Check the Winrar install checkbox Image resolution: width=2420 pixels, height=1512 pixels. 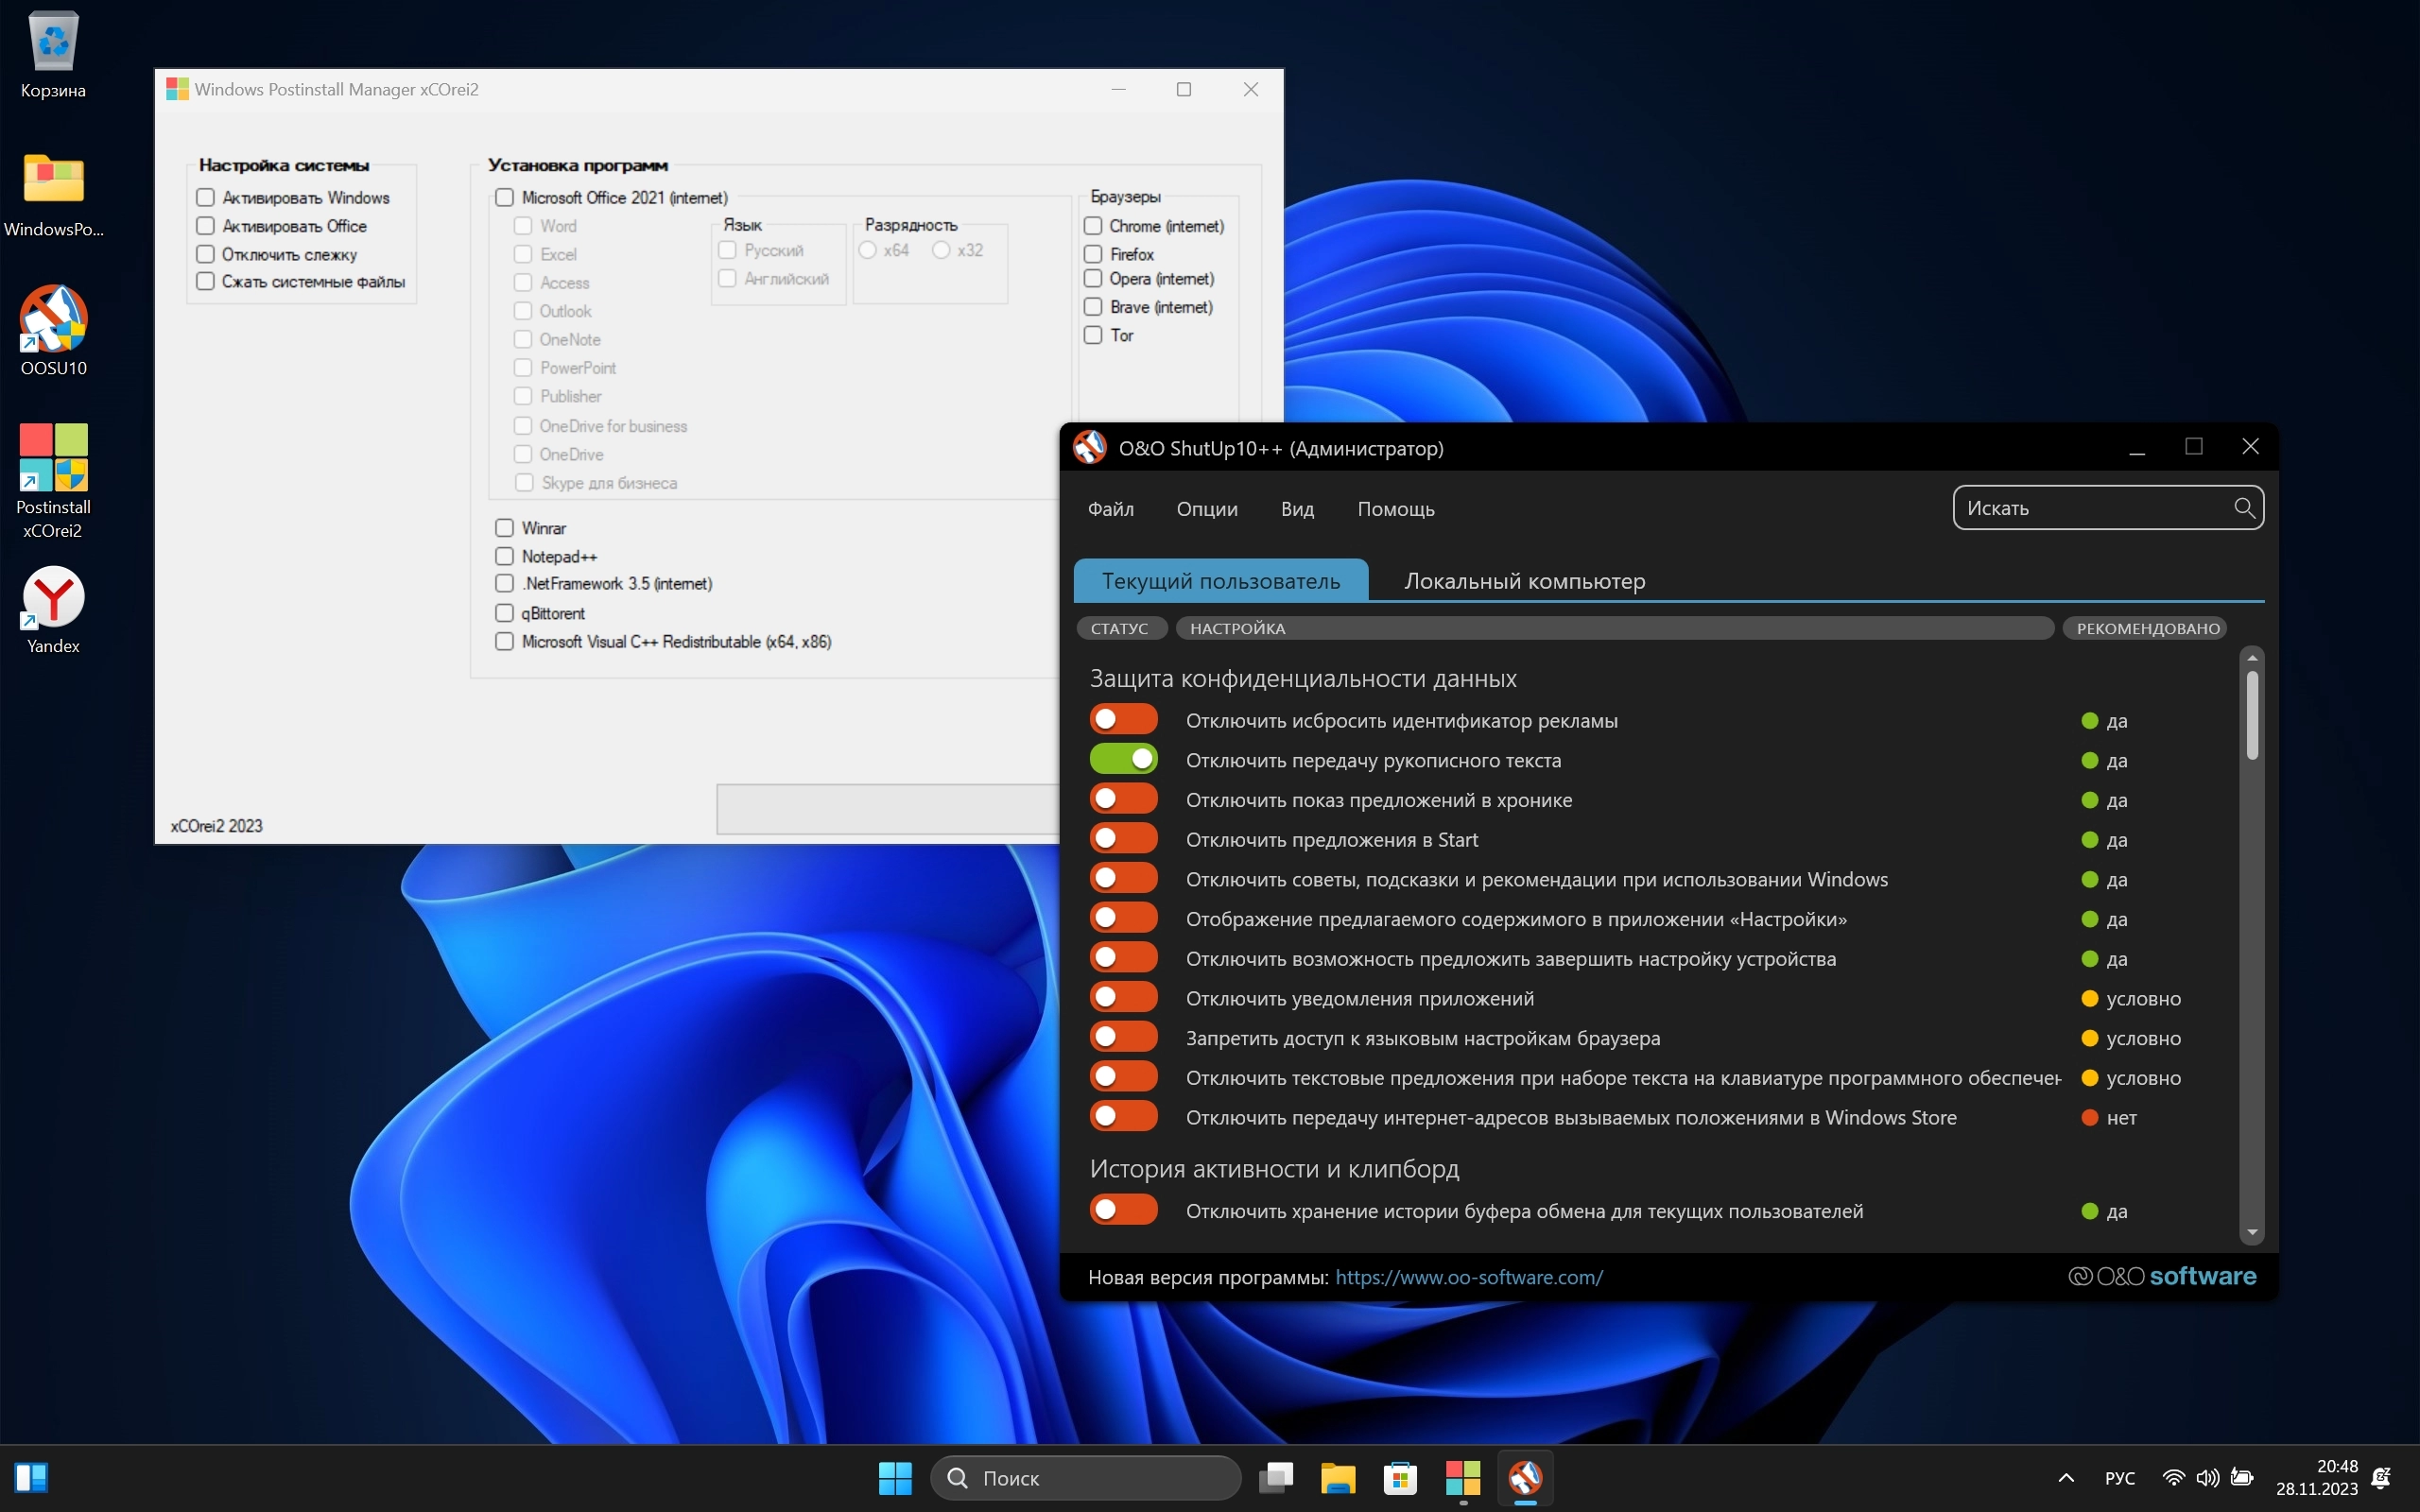504,528
